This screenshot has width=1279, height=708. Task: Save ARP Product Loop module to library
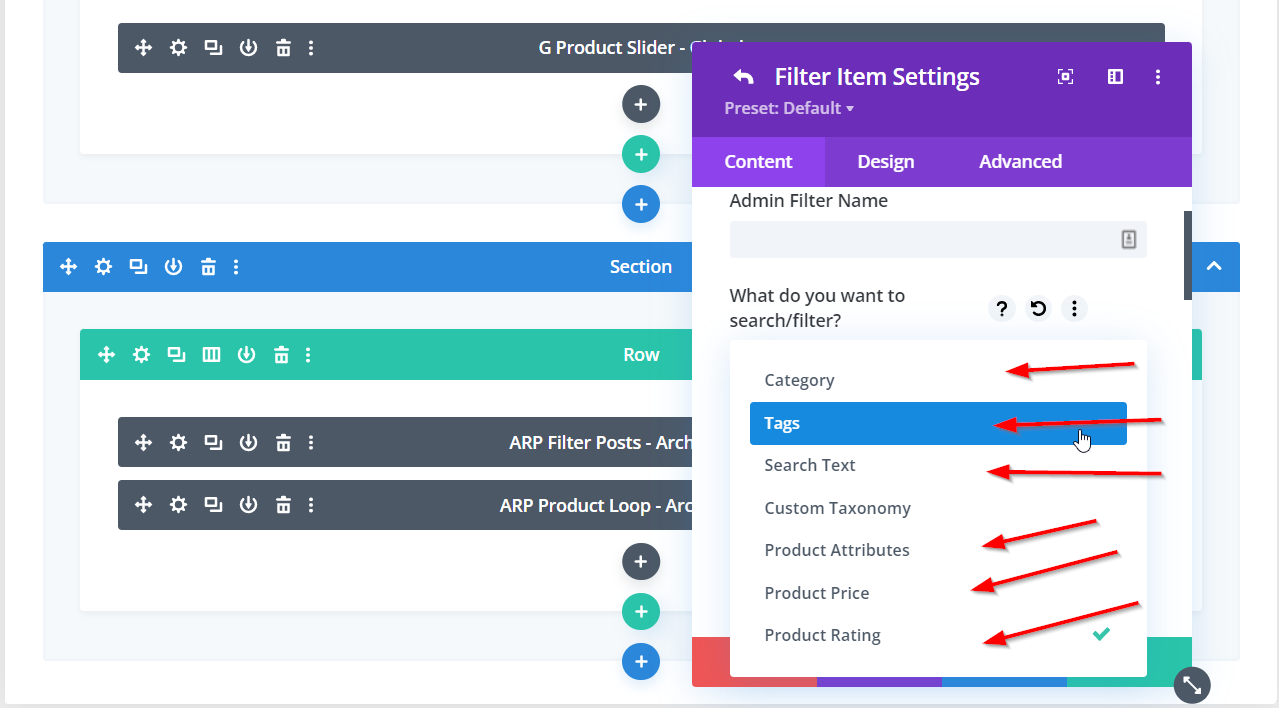tap(248, 506)
